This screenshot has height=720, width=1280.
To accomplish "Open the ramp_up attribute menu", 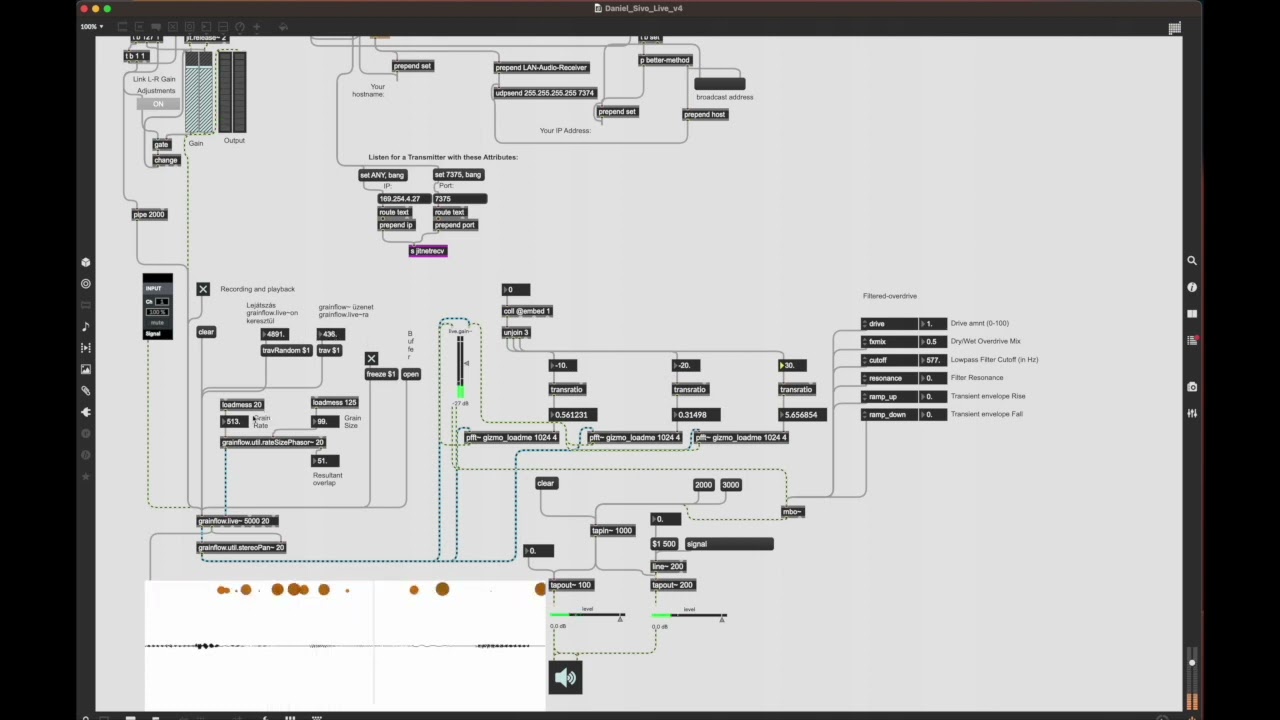I will pos(889,396).
